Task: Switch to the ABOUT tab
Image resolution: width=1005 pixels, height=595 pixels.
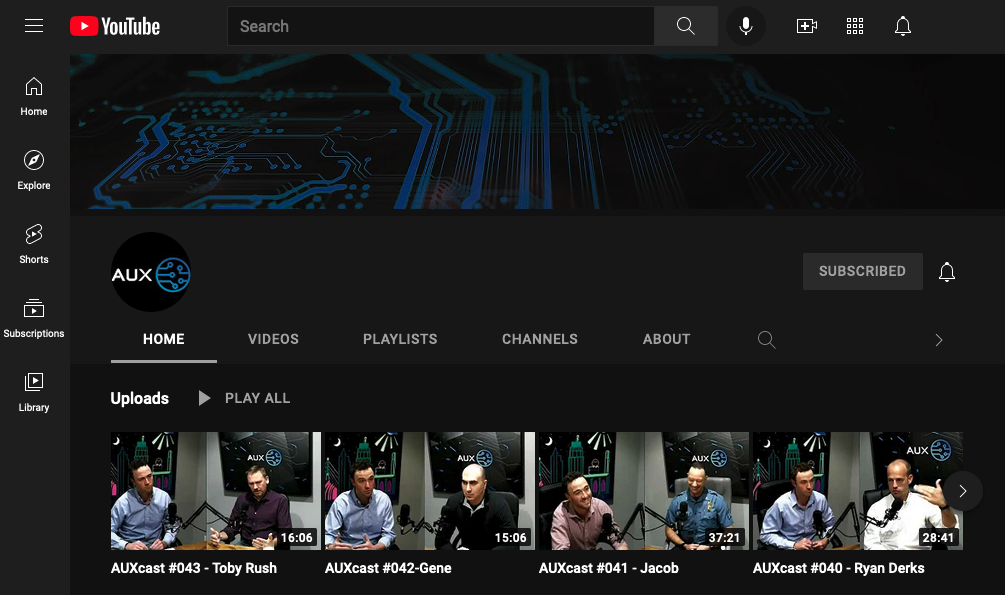Action: [x=667, y=339]
